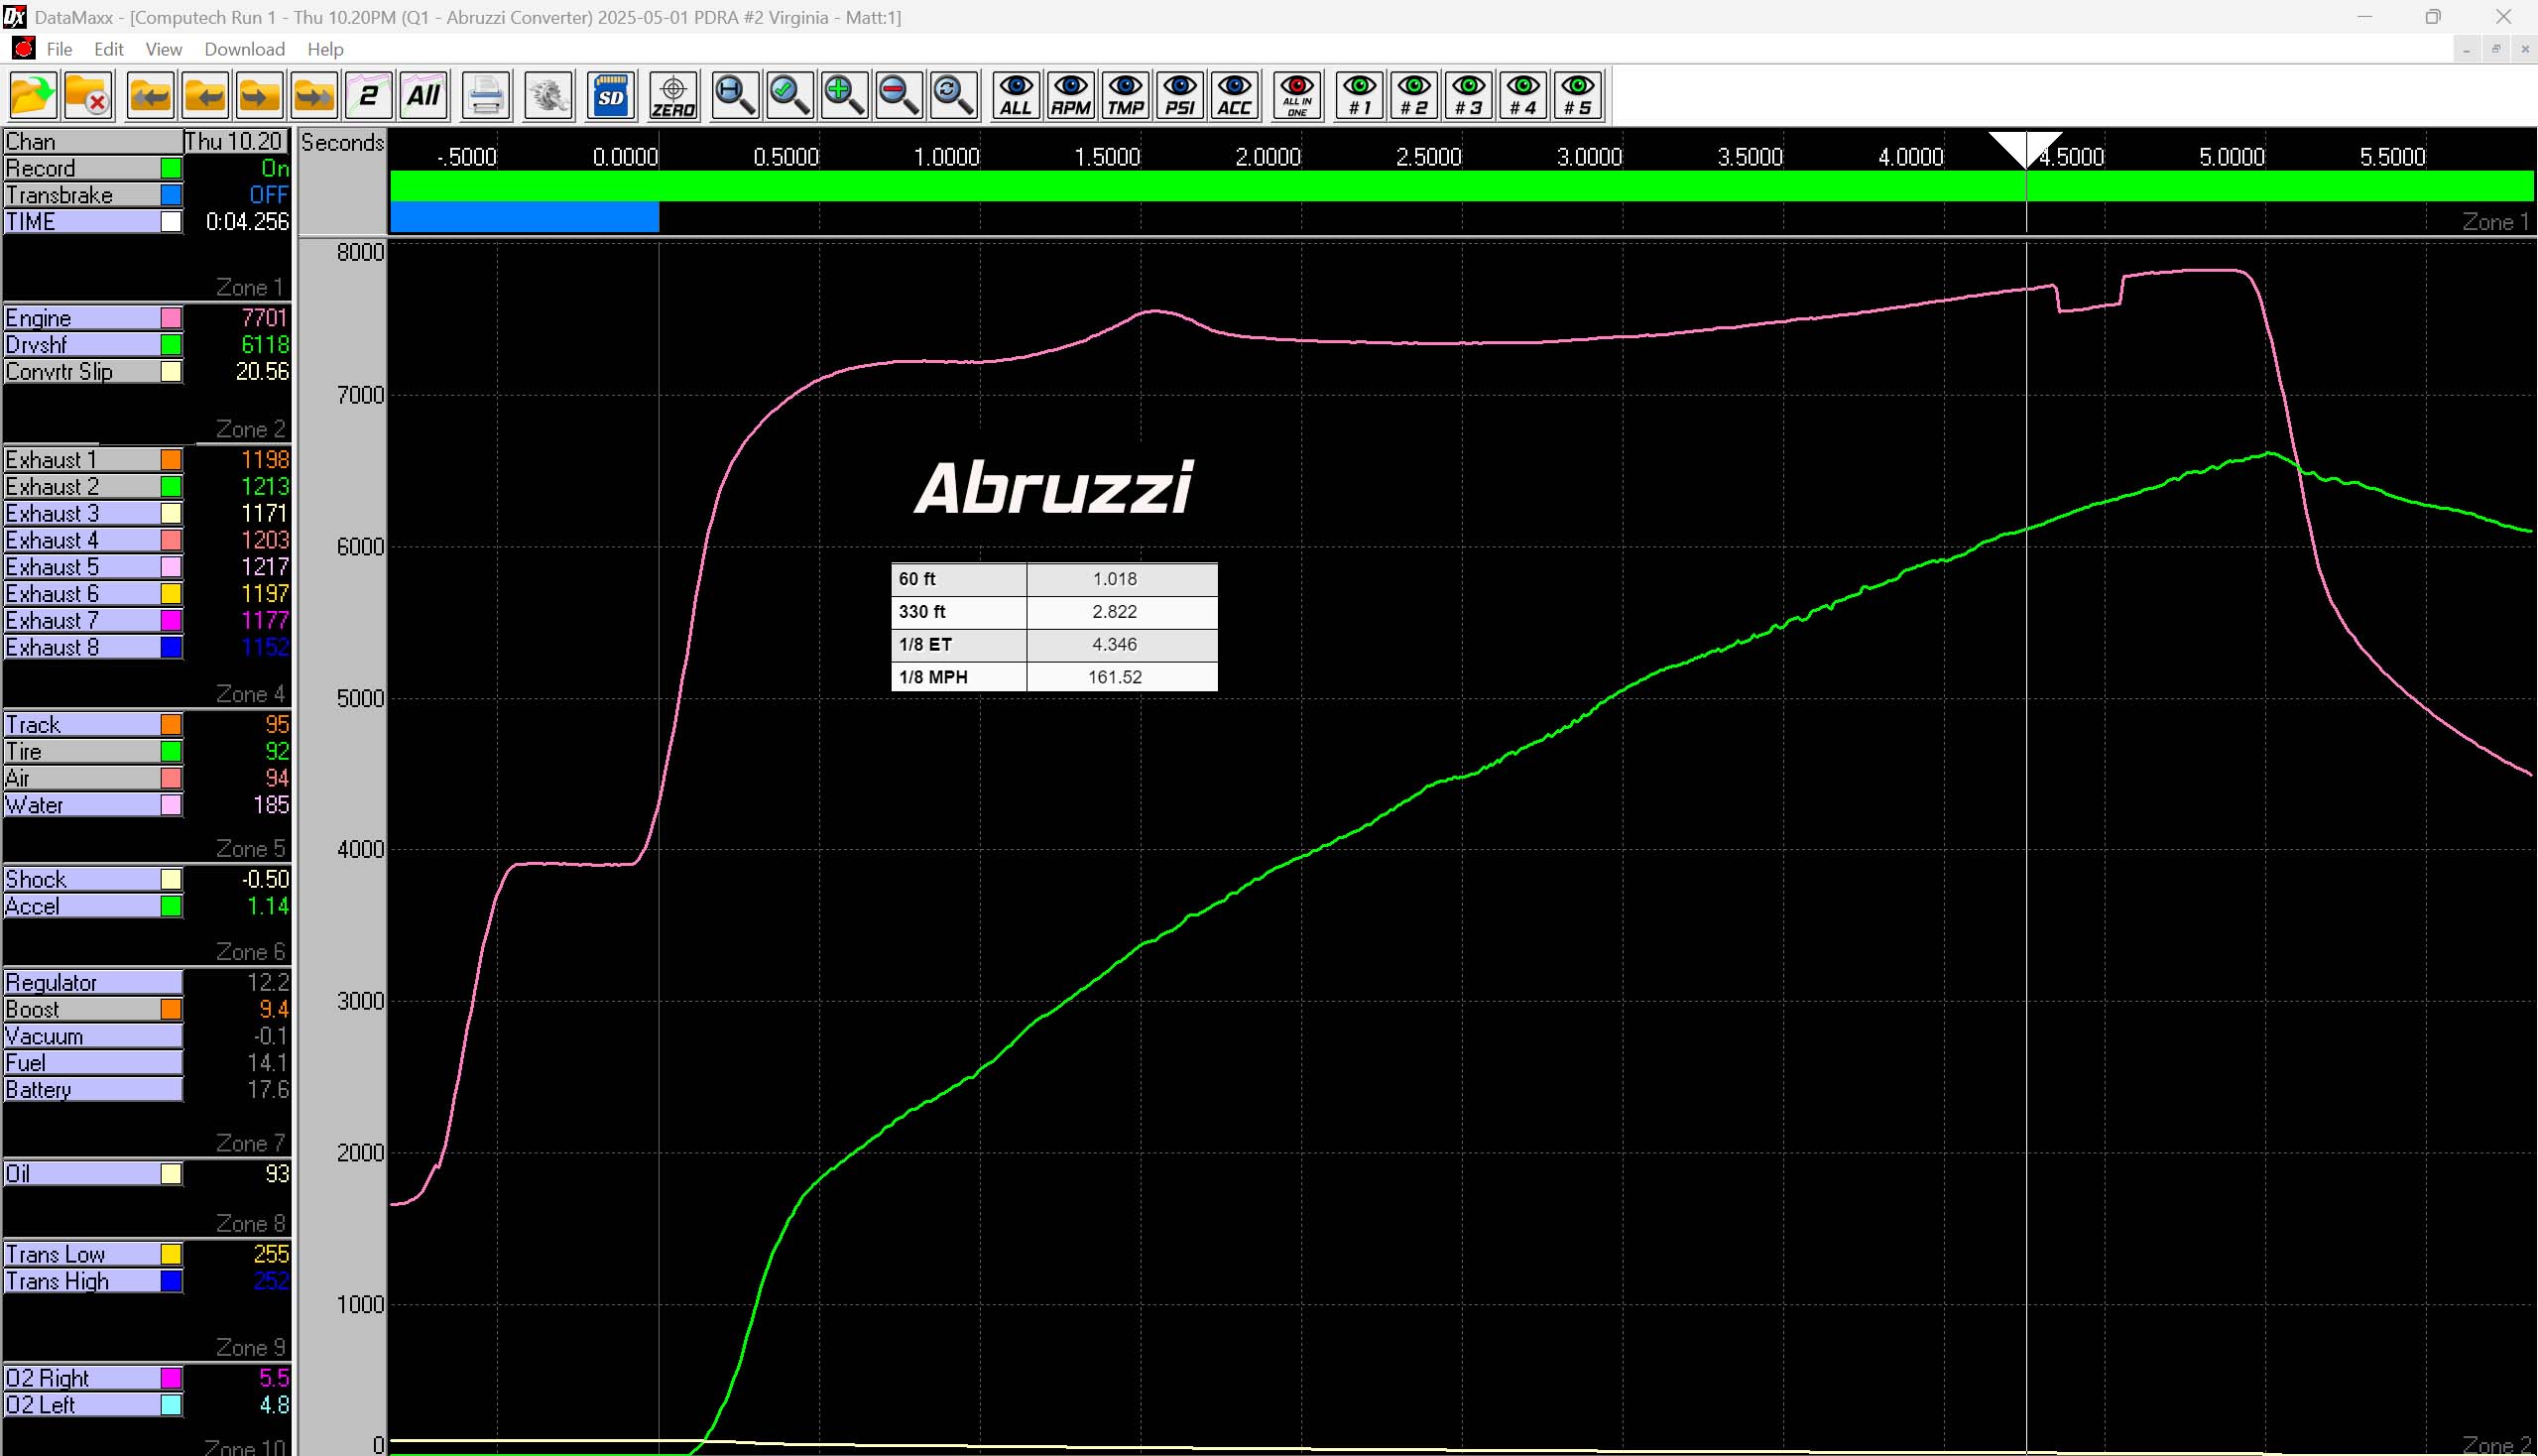2538x1456 pixels.
Task: Jump to last run with the double-right-arrow folder
Action: [x=314, y=96]
